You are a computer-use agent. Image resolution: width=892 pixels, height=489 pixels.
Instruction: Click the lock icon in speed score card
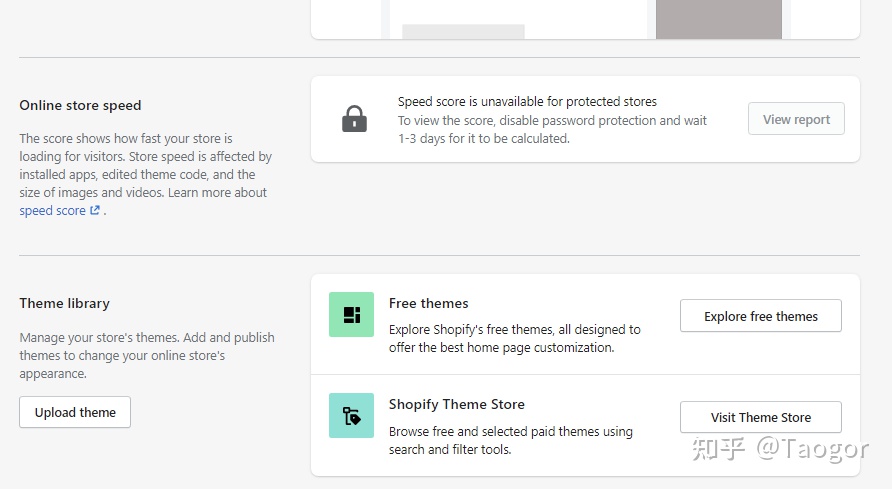(x=354, y=120)
